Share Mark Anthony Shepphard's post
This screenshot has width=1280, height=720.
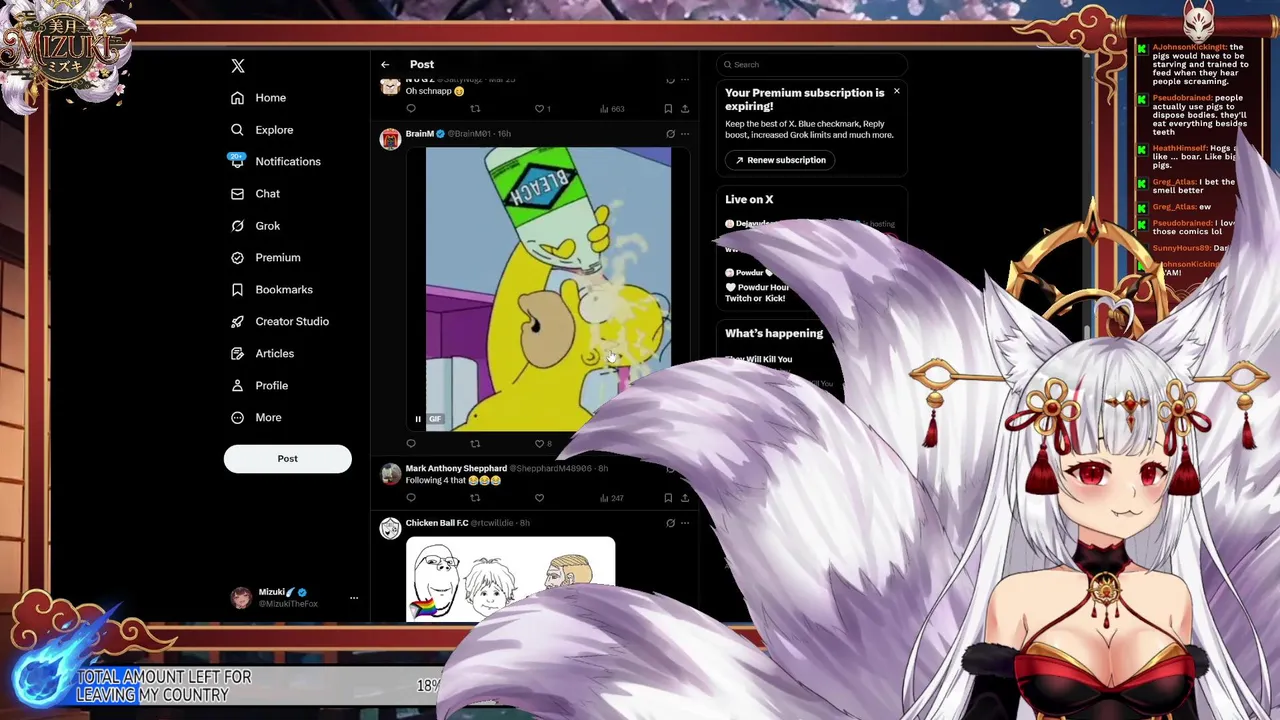point(685,498)
